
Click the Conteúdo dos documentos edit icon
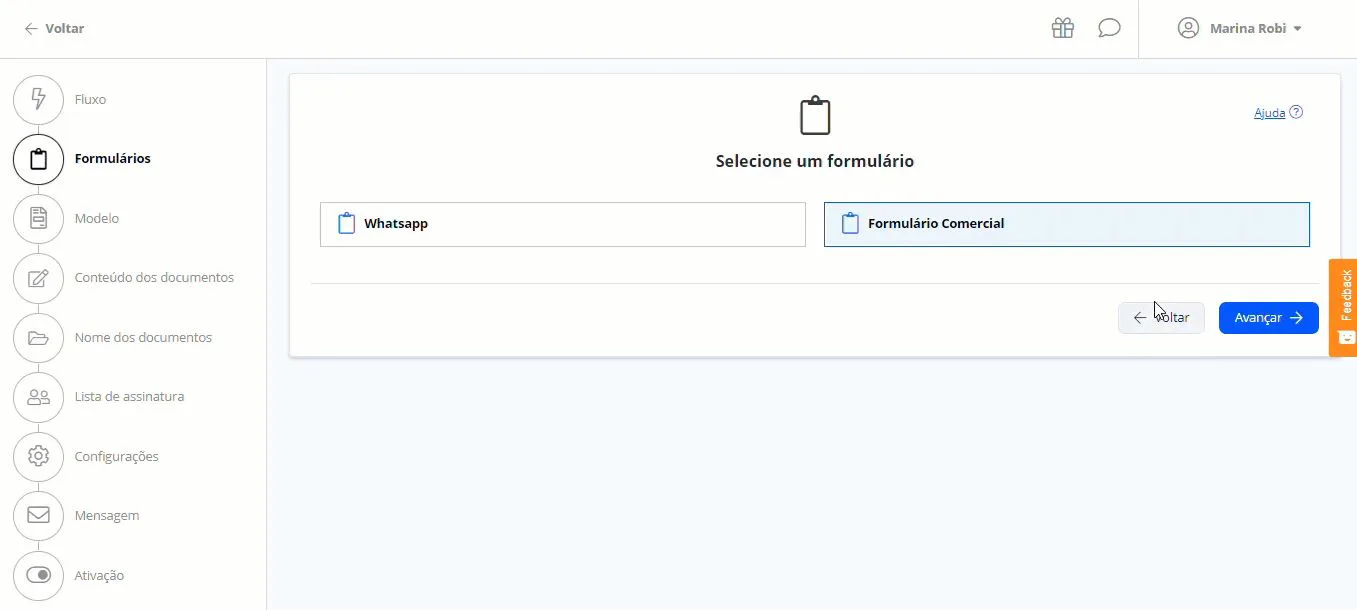coord(38,278)
